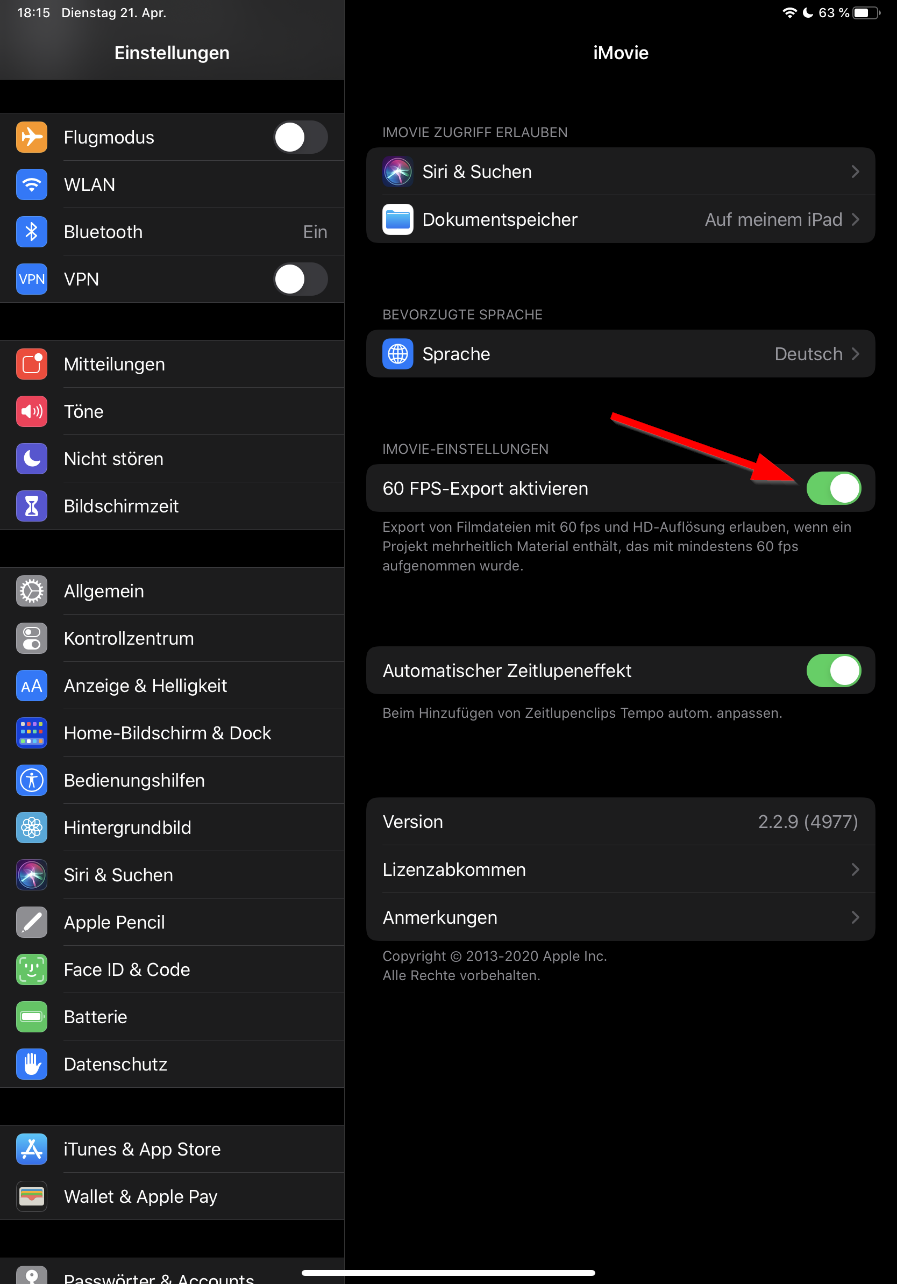Open Lizenzabkommen disclosure chevron
This screenshot has height=1284, width=897.
(855, 870)
